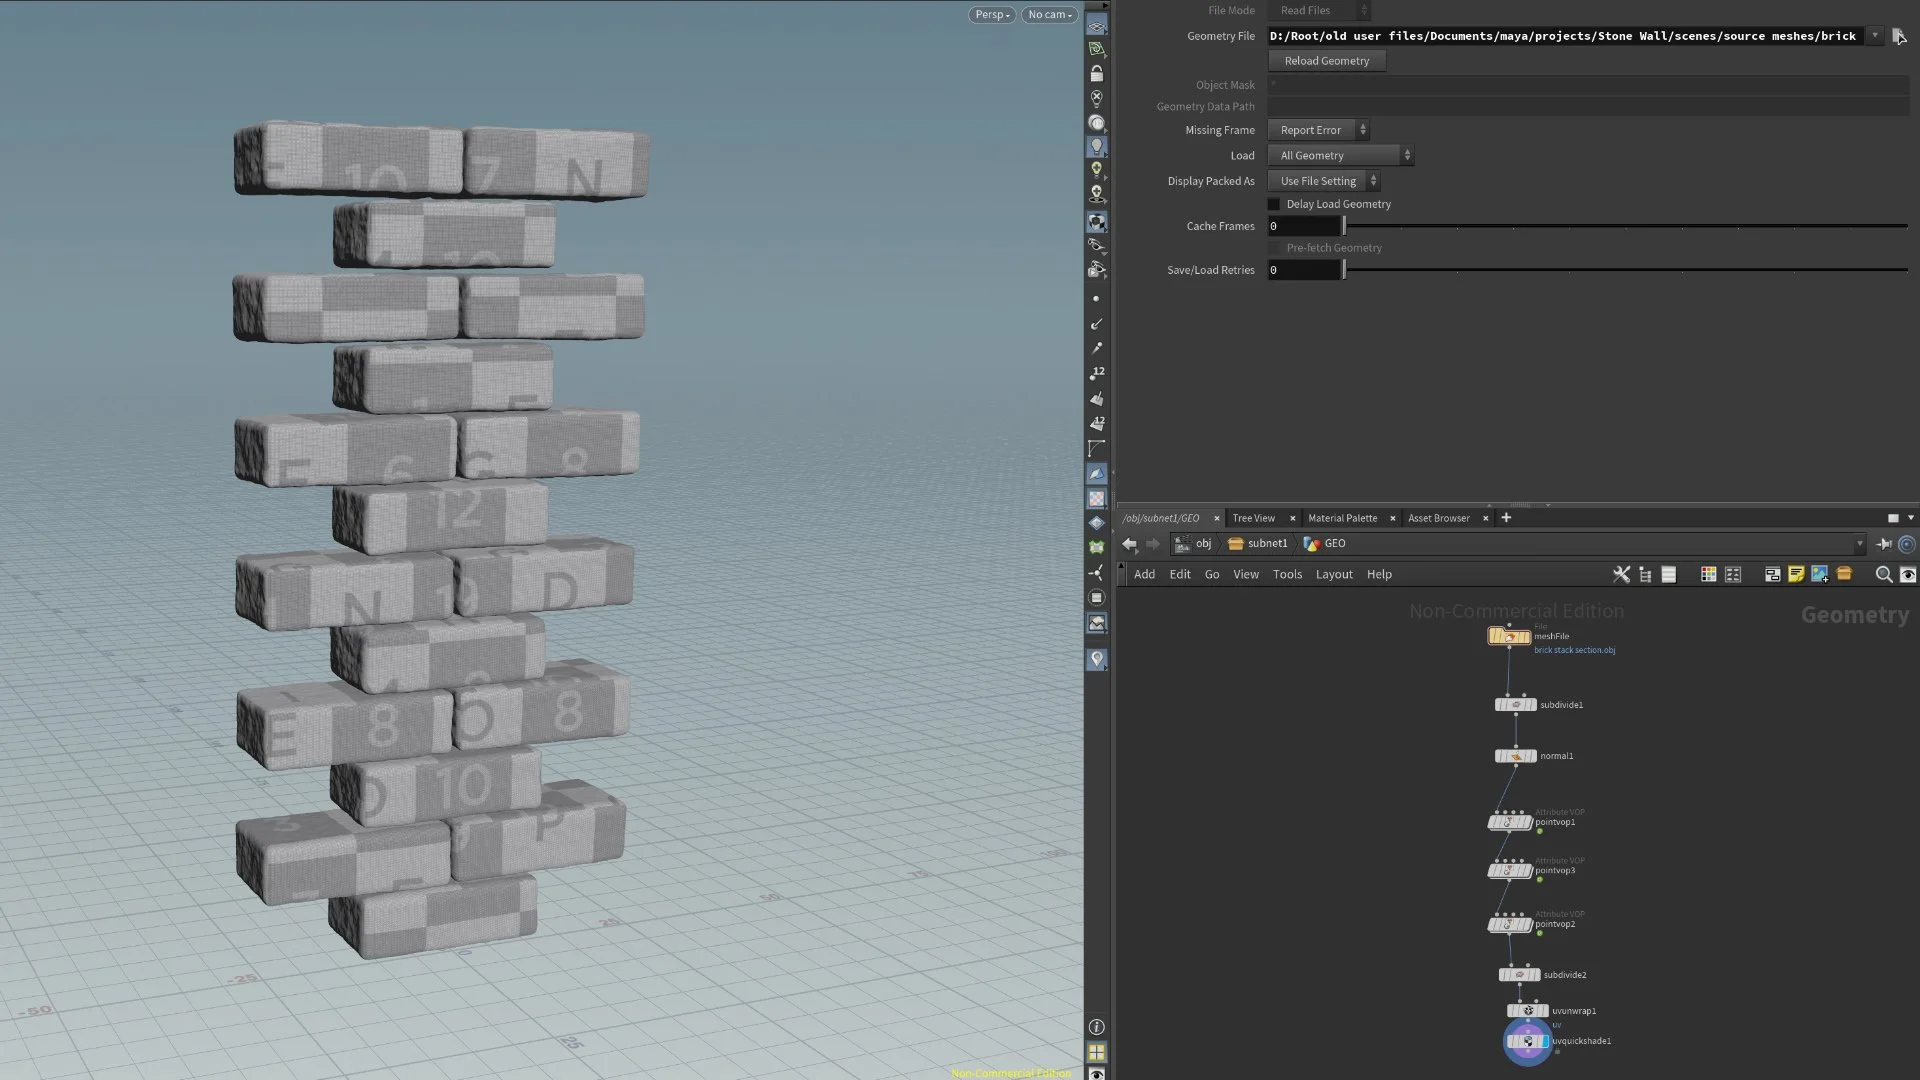Go back with the network path arrow
1920x1080 pixels.
point(1129,544)
